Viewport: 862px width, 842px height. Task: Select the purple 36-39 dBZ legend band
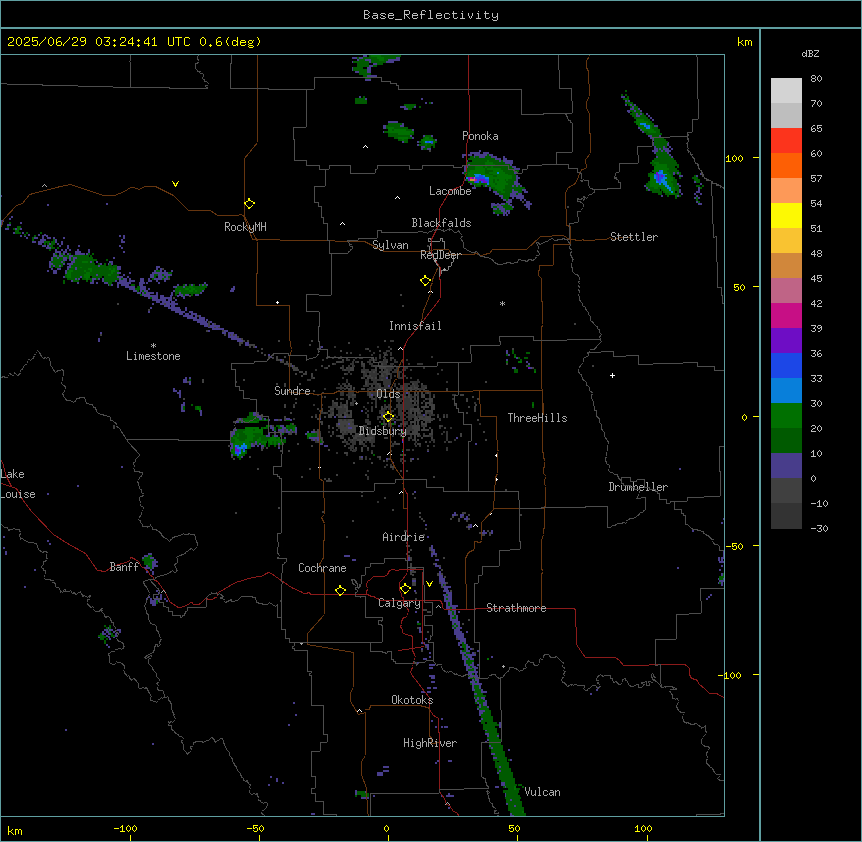(x=786, y=341)
